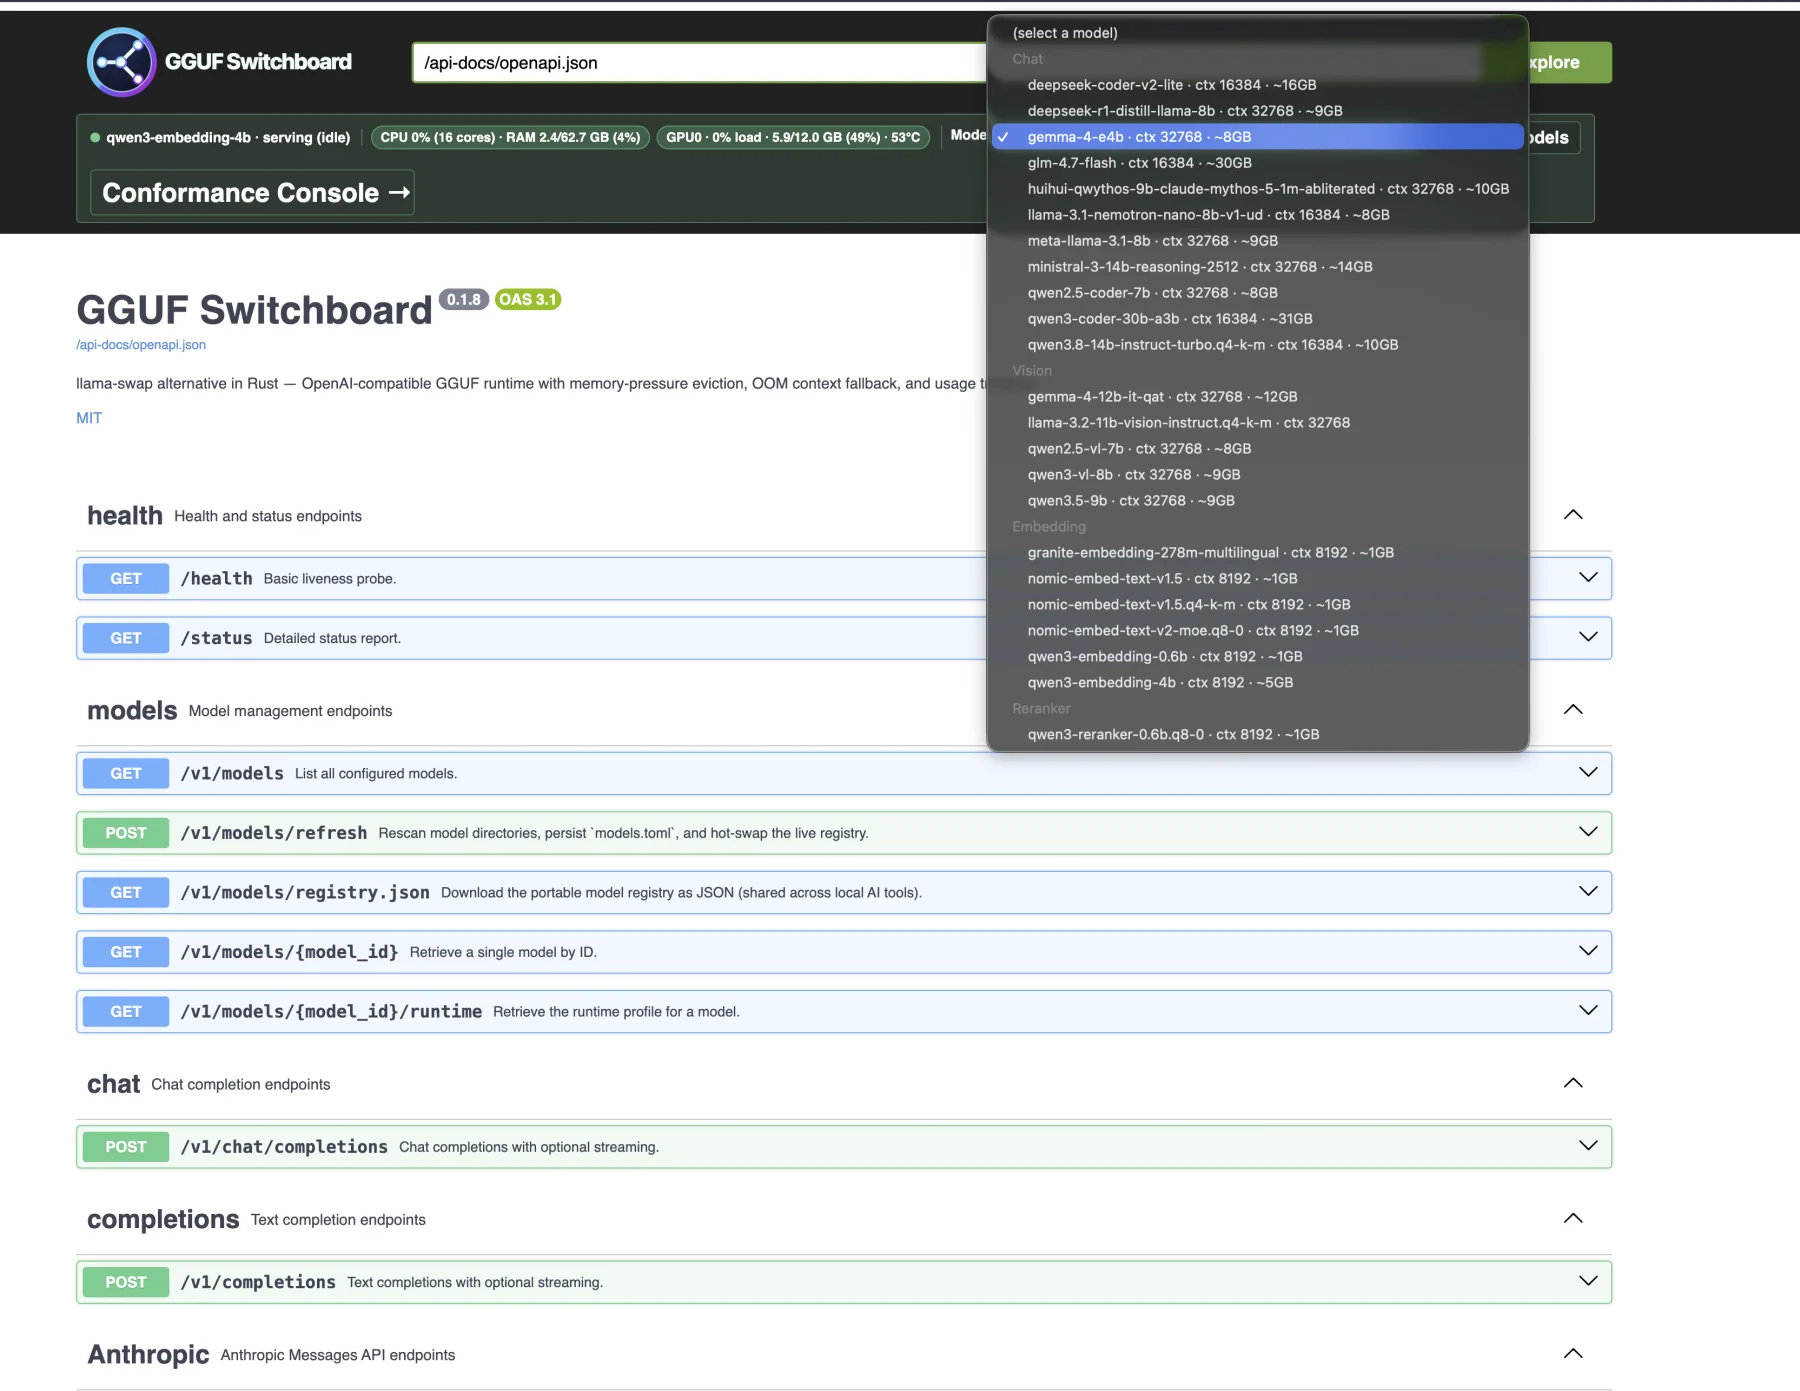
Task: Click the OAS 3.1 badge
Action: 528,299
